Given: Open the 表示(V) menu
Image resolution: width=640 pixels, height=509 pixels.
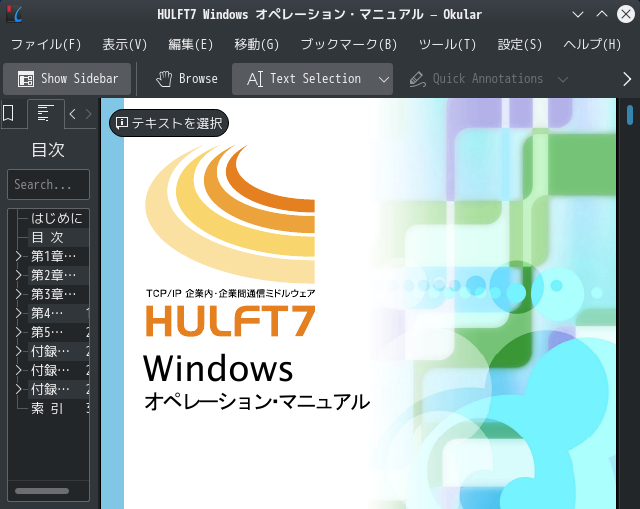Looking at the screenshot, I should (124, 44).
